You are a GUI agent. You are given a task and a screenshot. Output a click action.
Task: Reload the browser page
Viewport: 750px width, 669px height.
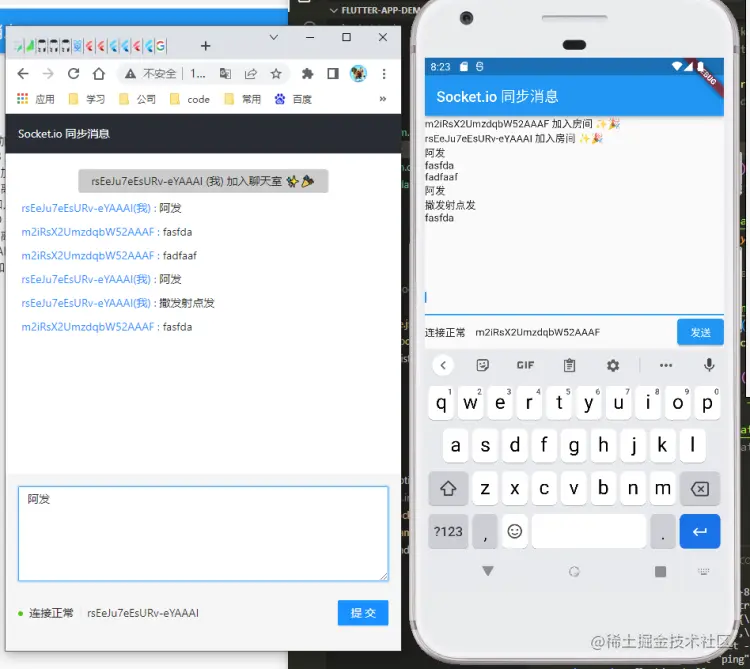73,74
